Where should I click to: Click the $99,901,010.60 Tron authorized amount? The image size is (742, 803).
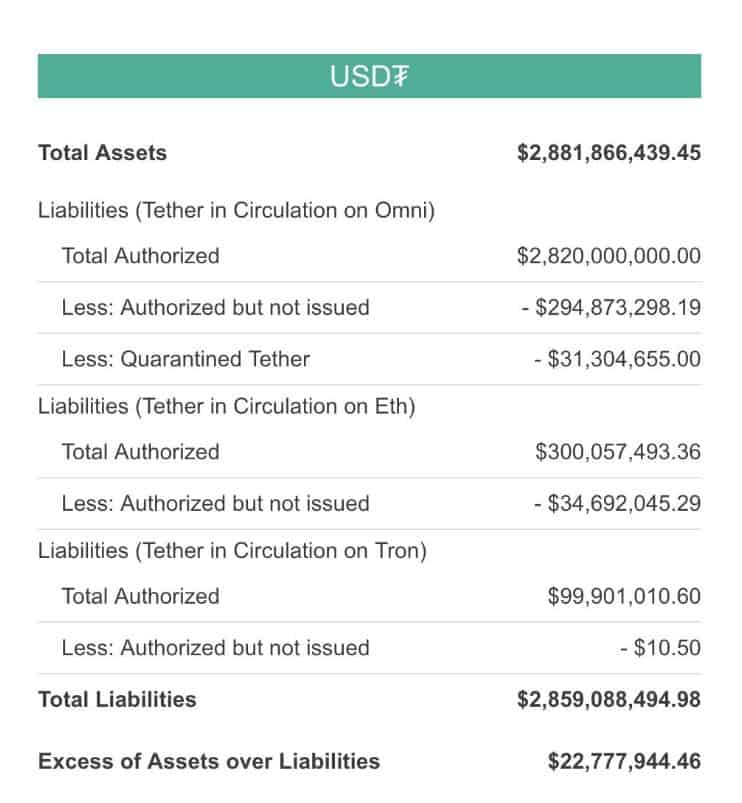click(x=623, y=597)
